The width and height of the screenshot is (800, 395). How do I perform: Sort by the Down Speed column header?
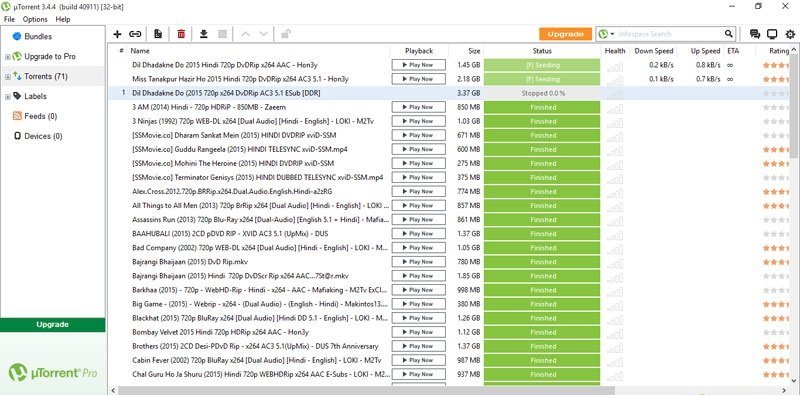[654, 51]
